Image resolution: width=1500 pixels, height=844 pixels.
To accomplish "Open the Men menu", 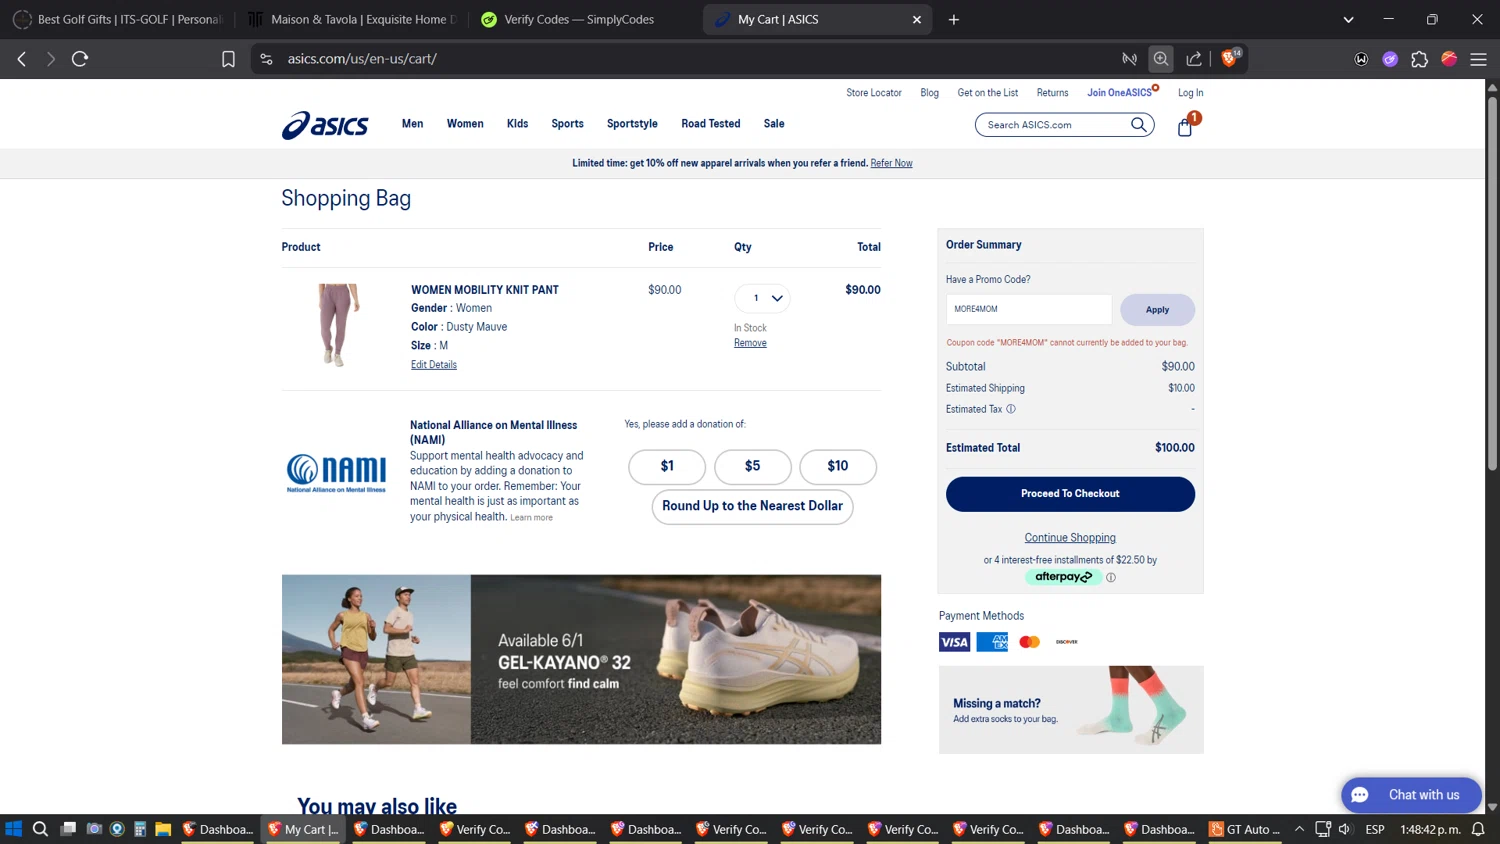I will [413, 124].
